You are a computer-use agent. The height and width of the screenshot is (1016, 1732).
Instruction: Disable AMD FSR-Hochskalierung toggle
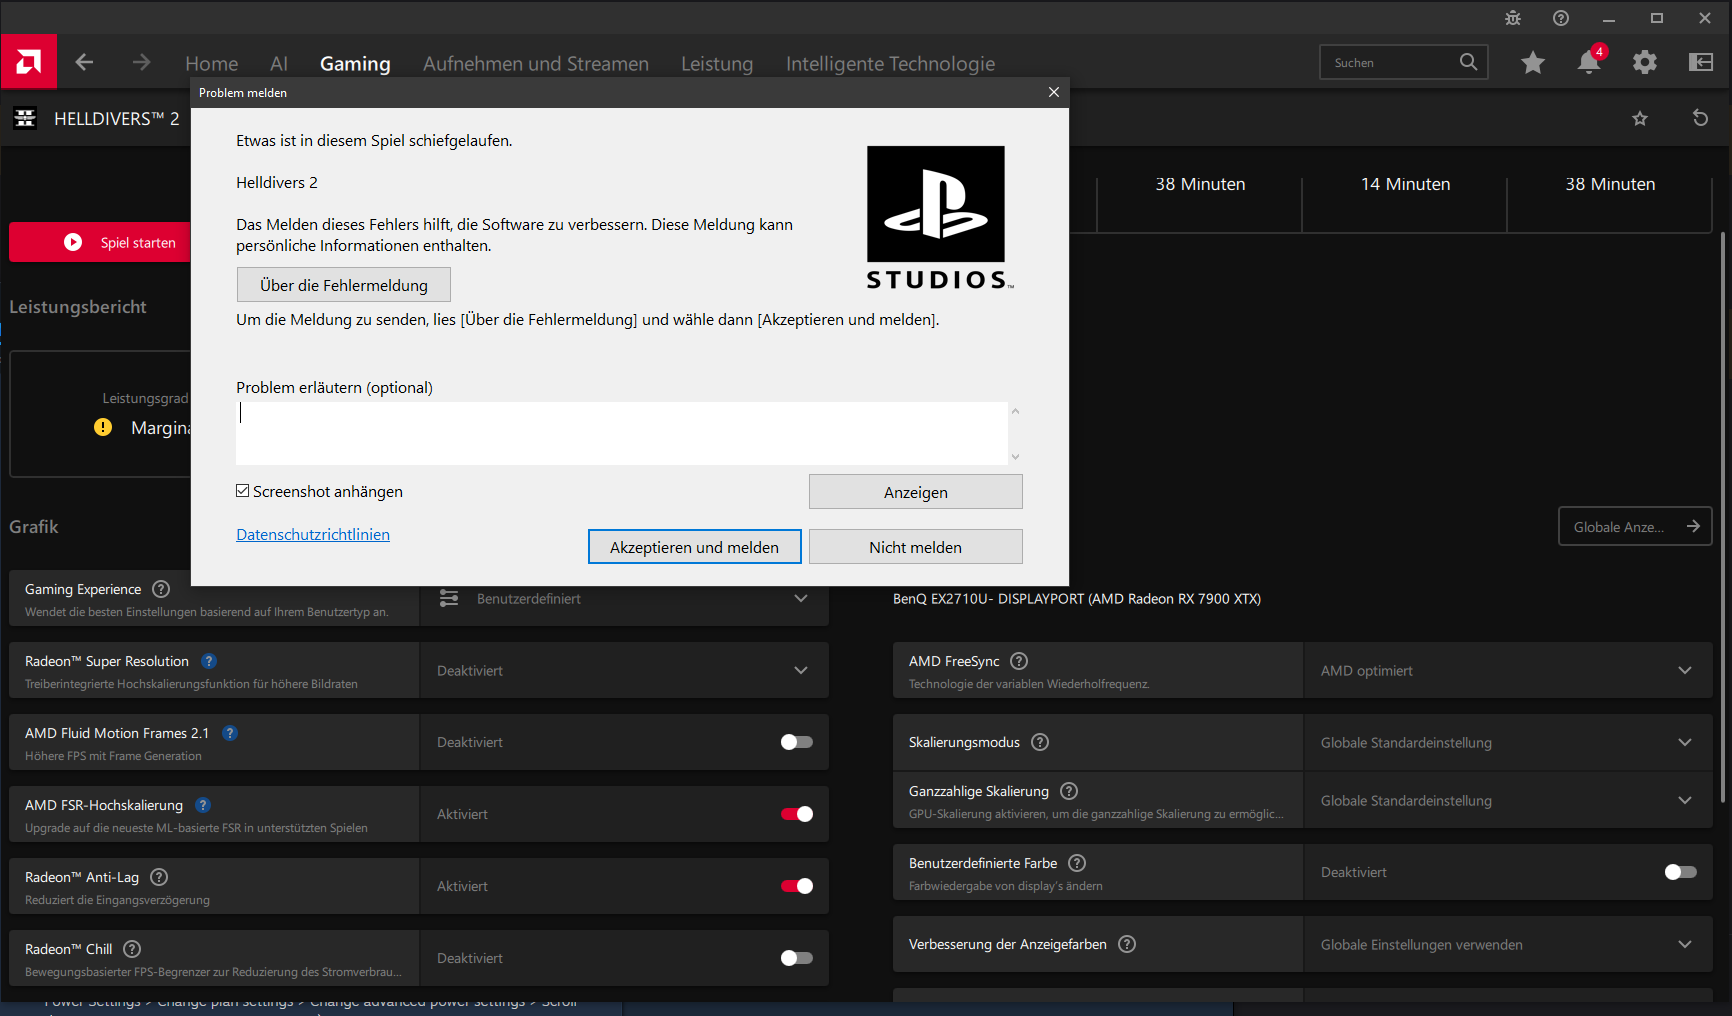click(797, 814)
